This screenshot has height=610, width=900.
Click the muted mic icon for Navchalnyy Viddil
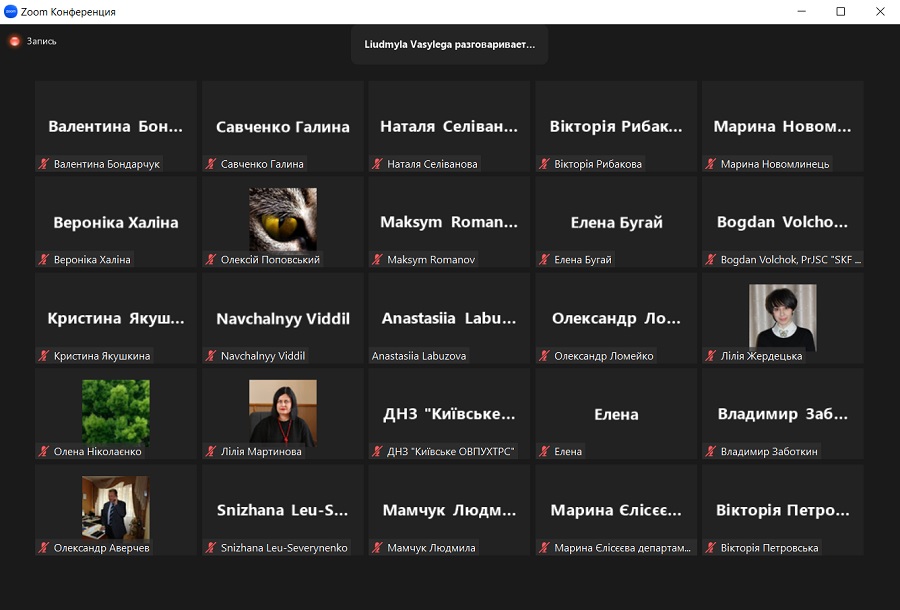pos(211,356)
